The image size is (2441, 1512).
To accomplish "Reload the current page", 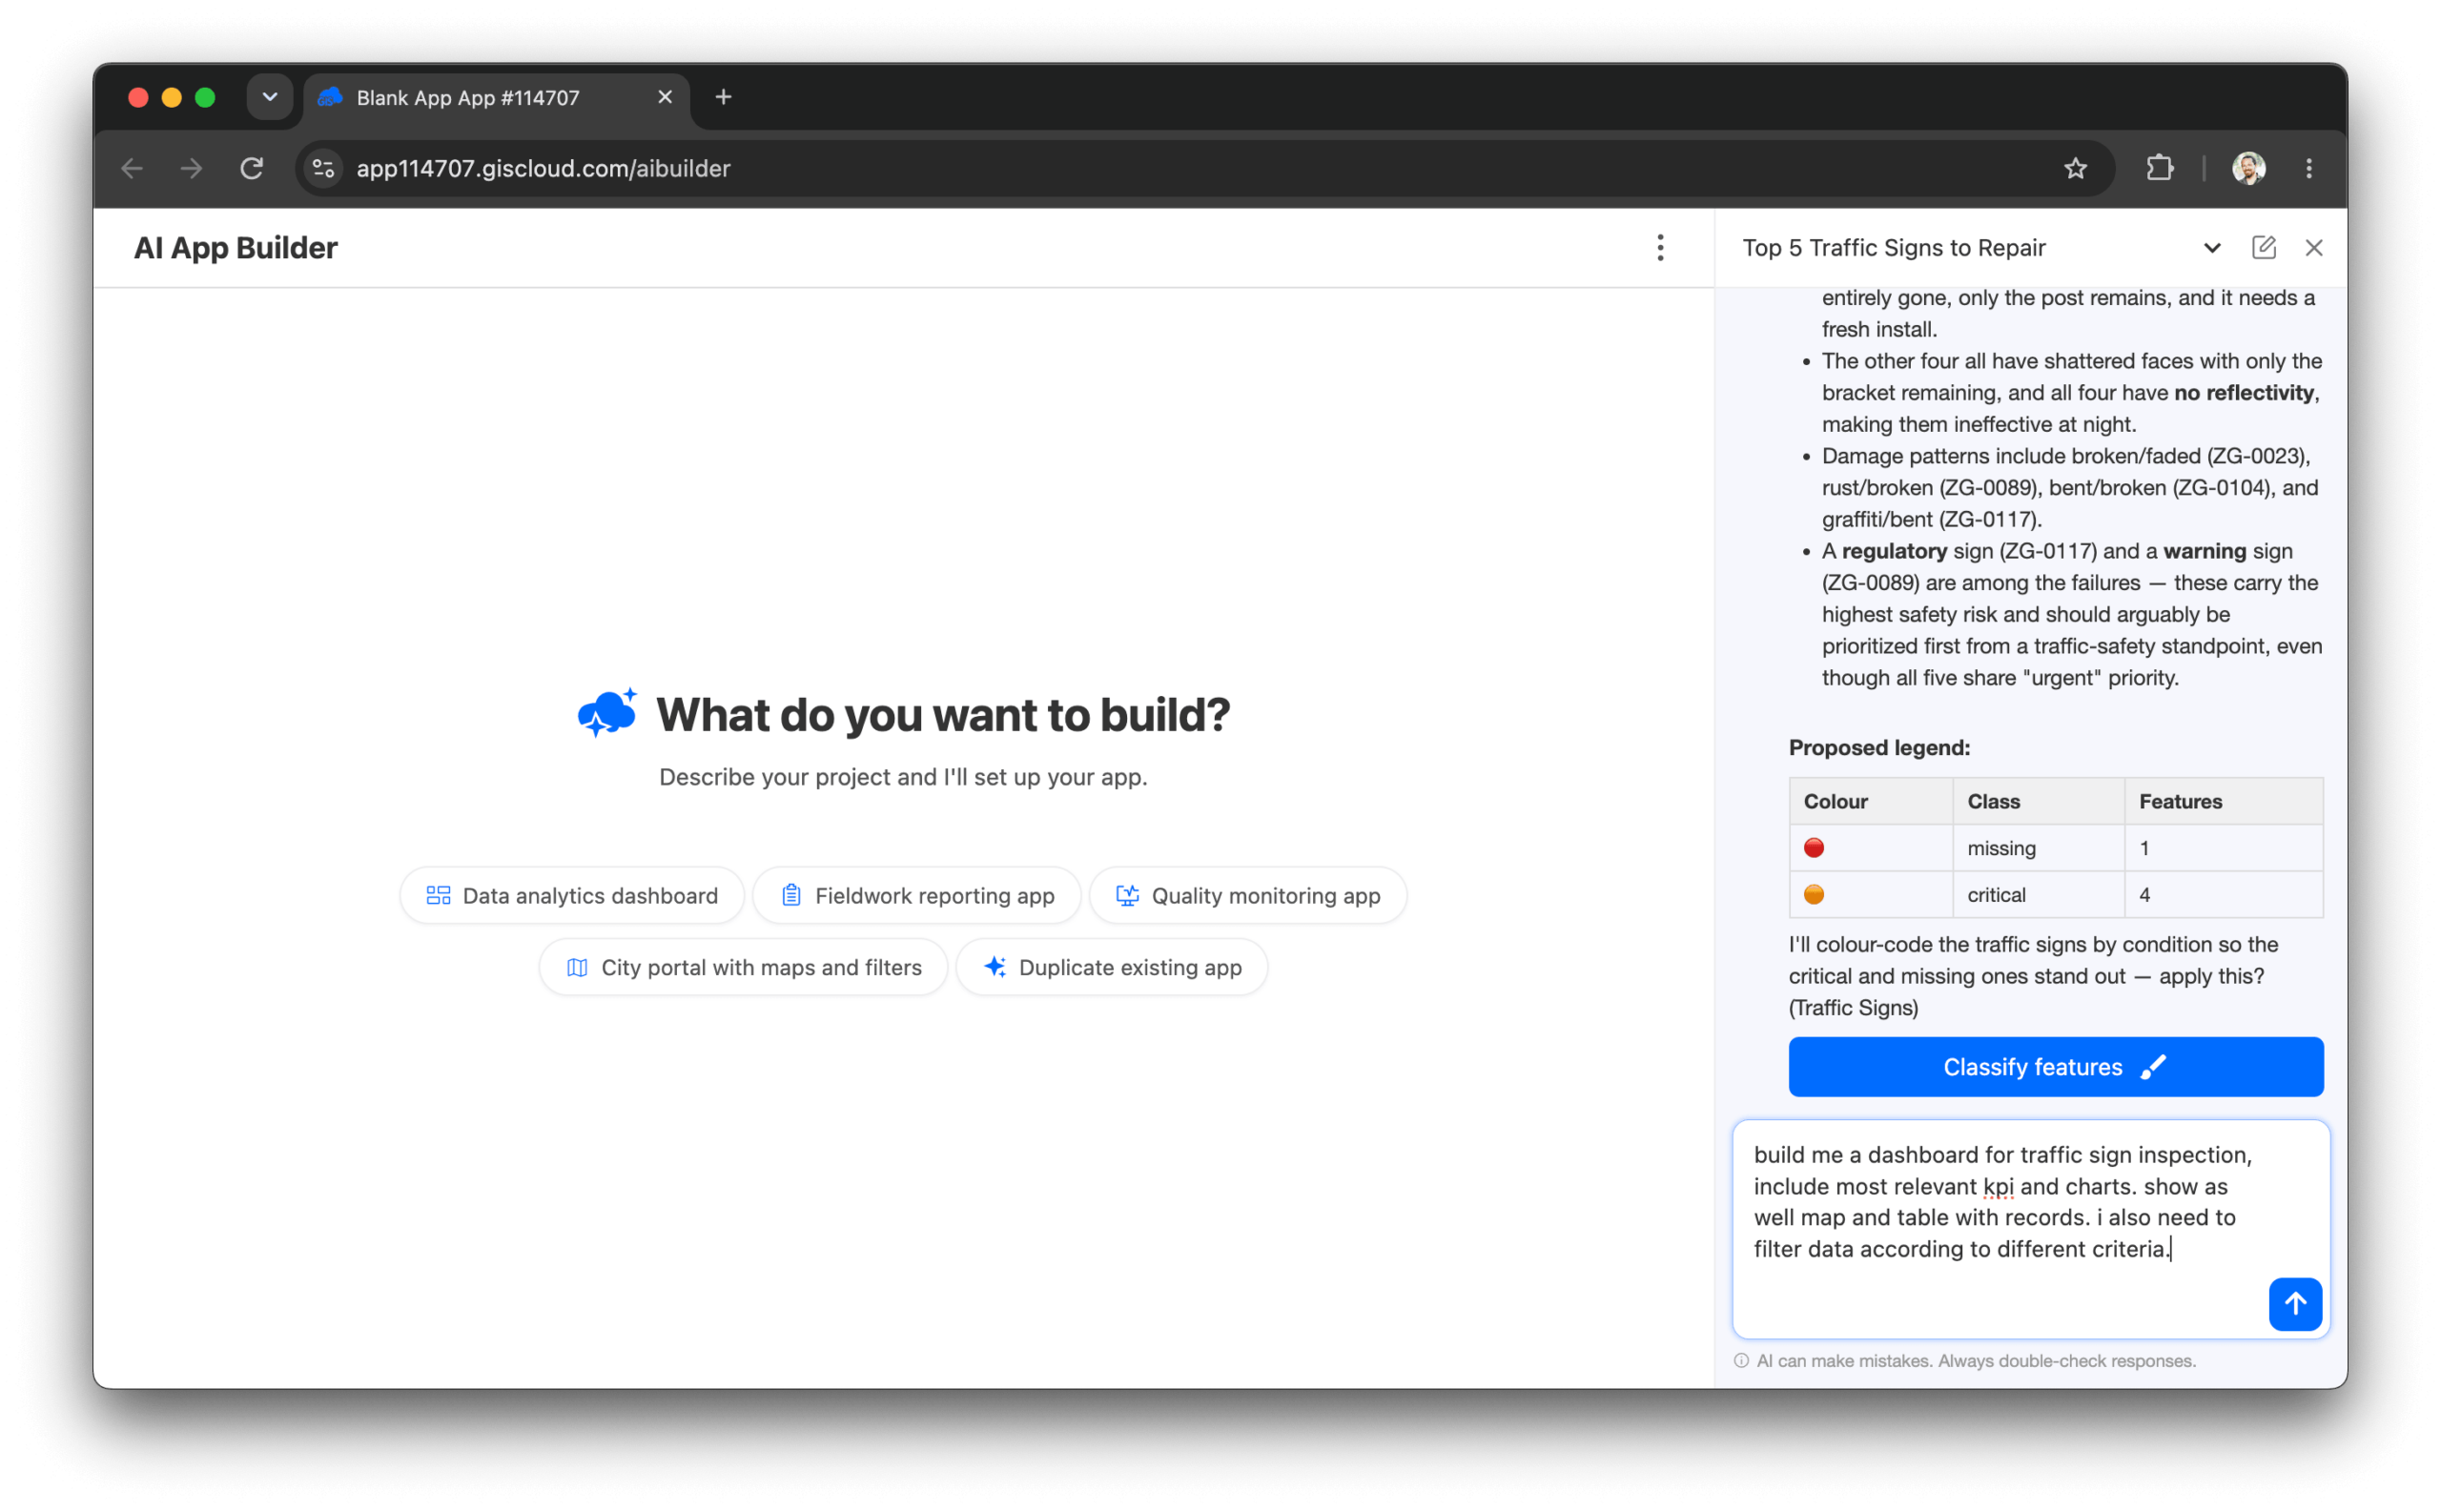I will [252, 168].
